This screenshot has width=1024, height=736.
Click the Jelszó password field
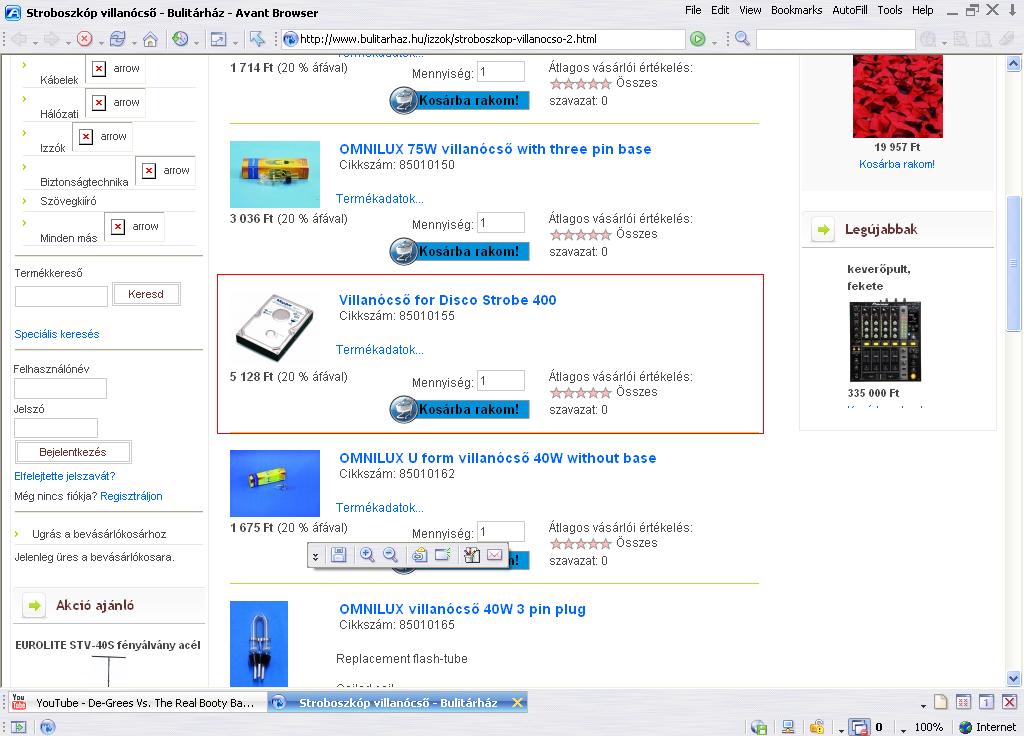56,428
